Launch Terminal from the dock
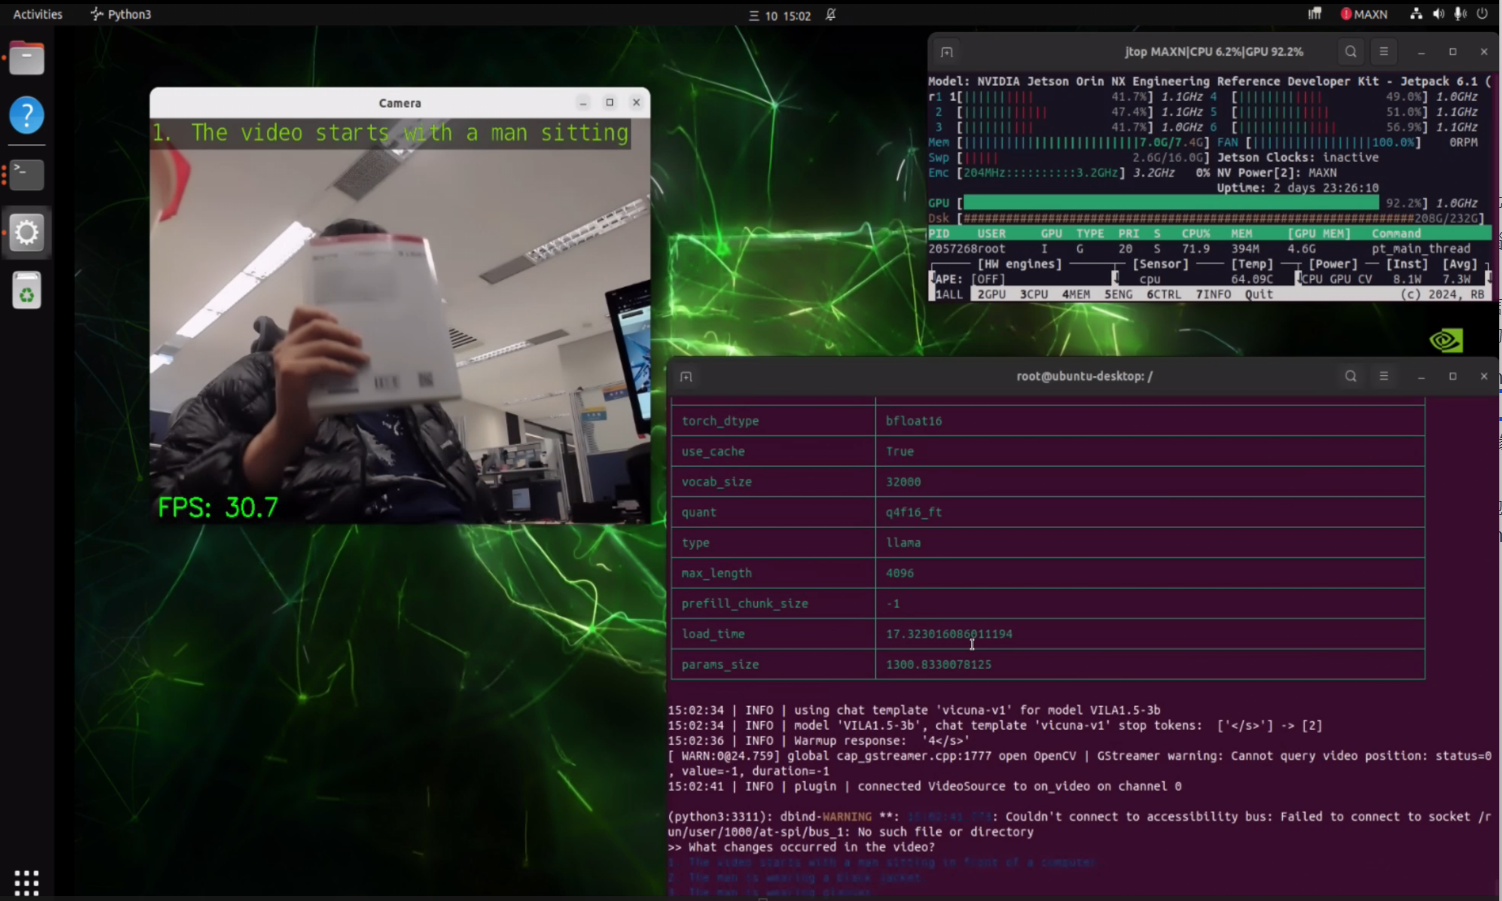Screen dimensions: 1502x901 click(x=27, y=174)
